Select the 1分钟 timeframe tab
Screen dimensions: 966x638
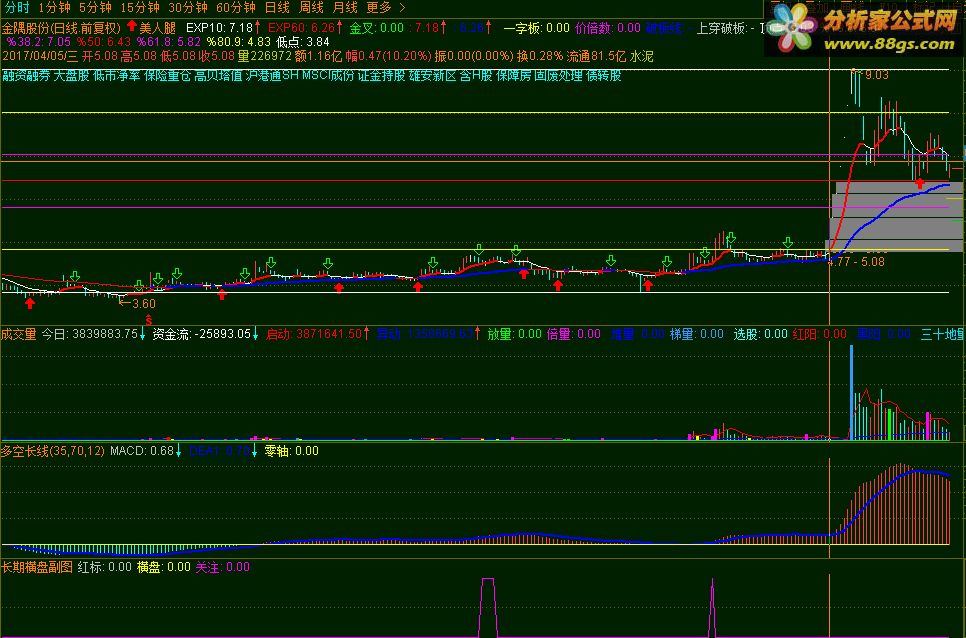pyautogui.click(x=54, y=7)
